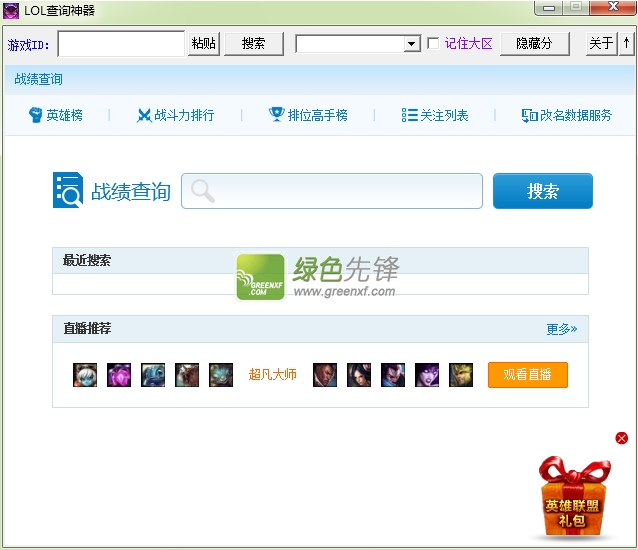Click the trophy icon for 排位高手榜

(277, 114)
